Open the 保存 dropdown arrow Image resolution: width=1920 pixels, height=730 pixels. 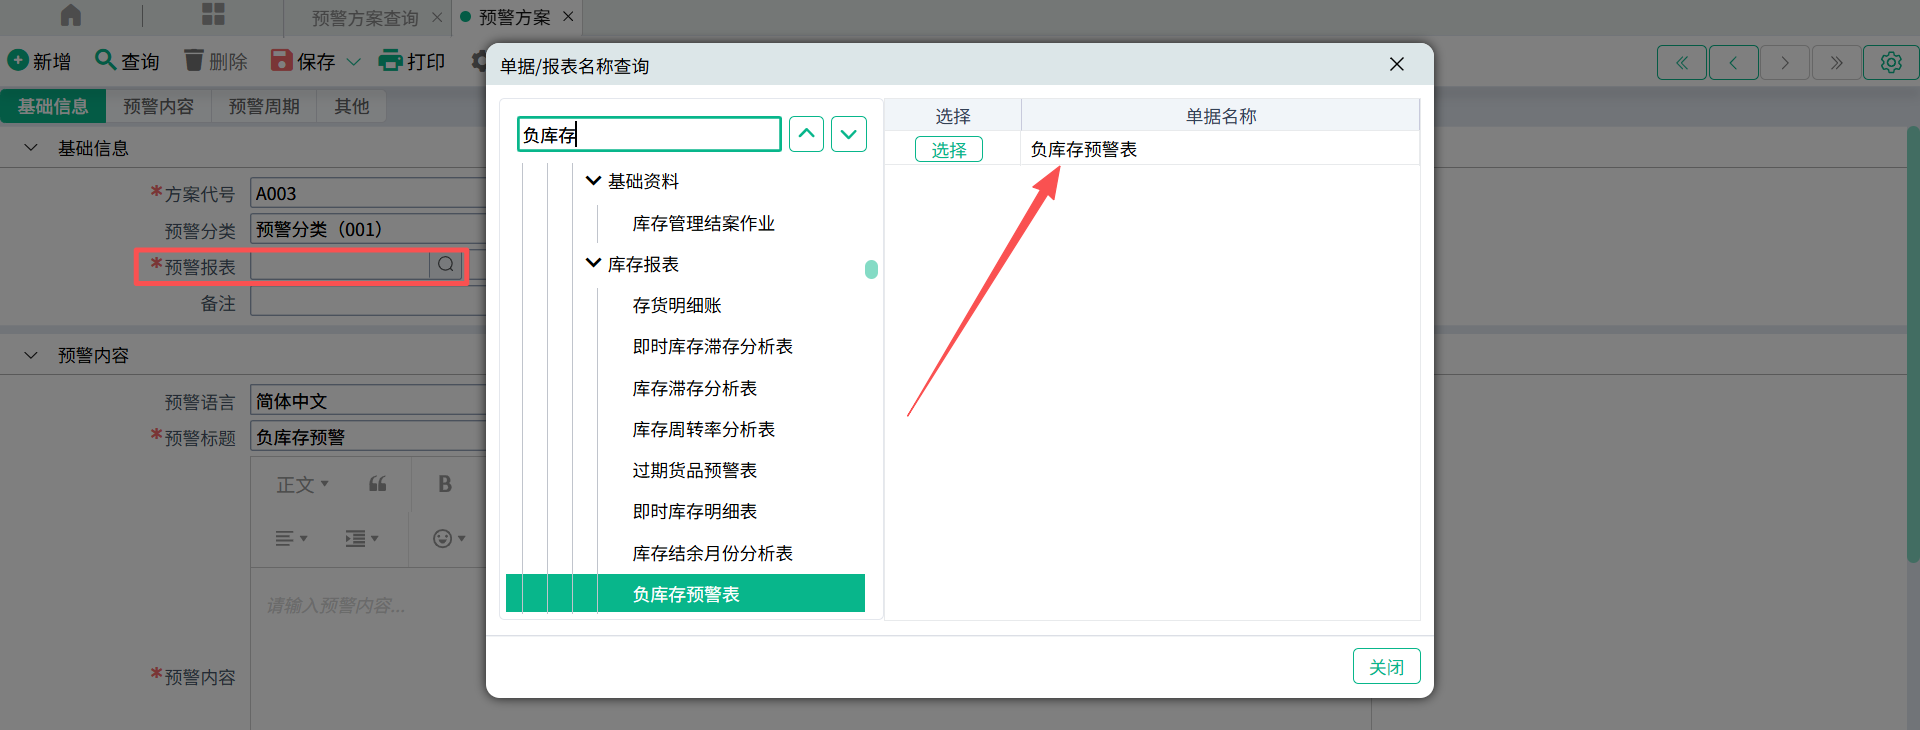tap(353, 62)
